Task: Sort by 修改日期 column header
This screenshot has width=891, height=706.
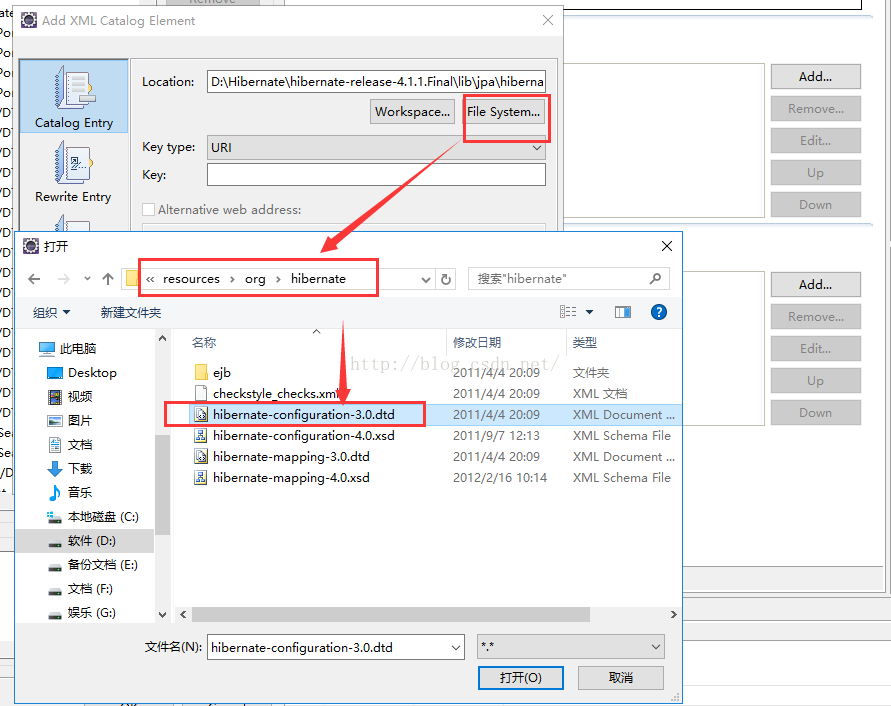Action: [x=477, y=342]
